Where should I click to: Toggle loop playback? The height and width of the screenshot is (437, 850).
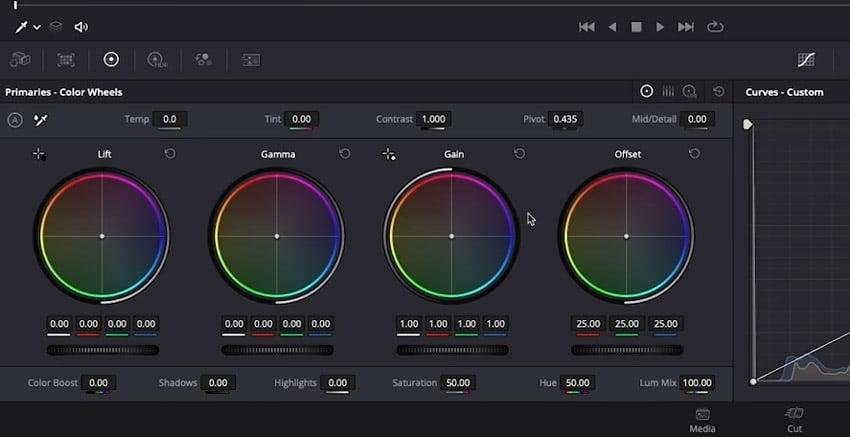click(715, 27)
